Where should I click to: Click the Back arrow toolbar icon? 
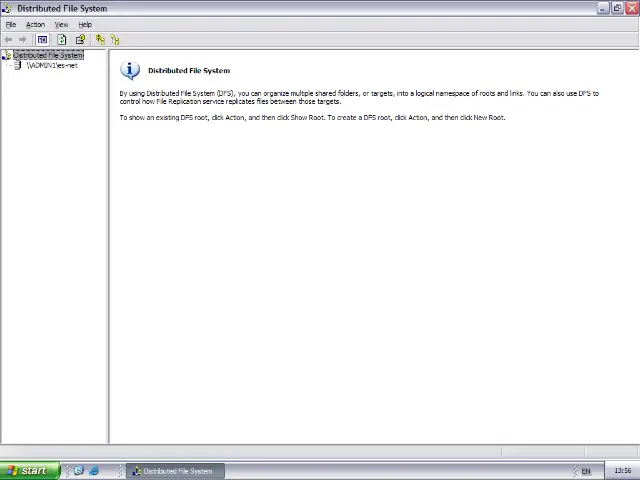(x=8, y=40)
